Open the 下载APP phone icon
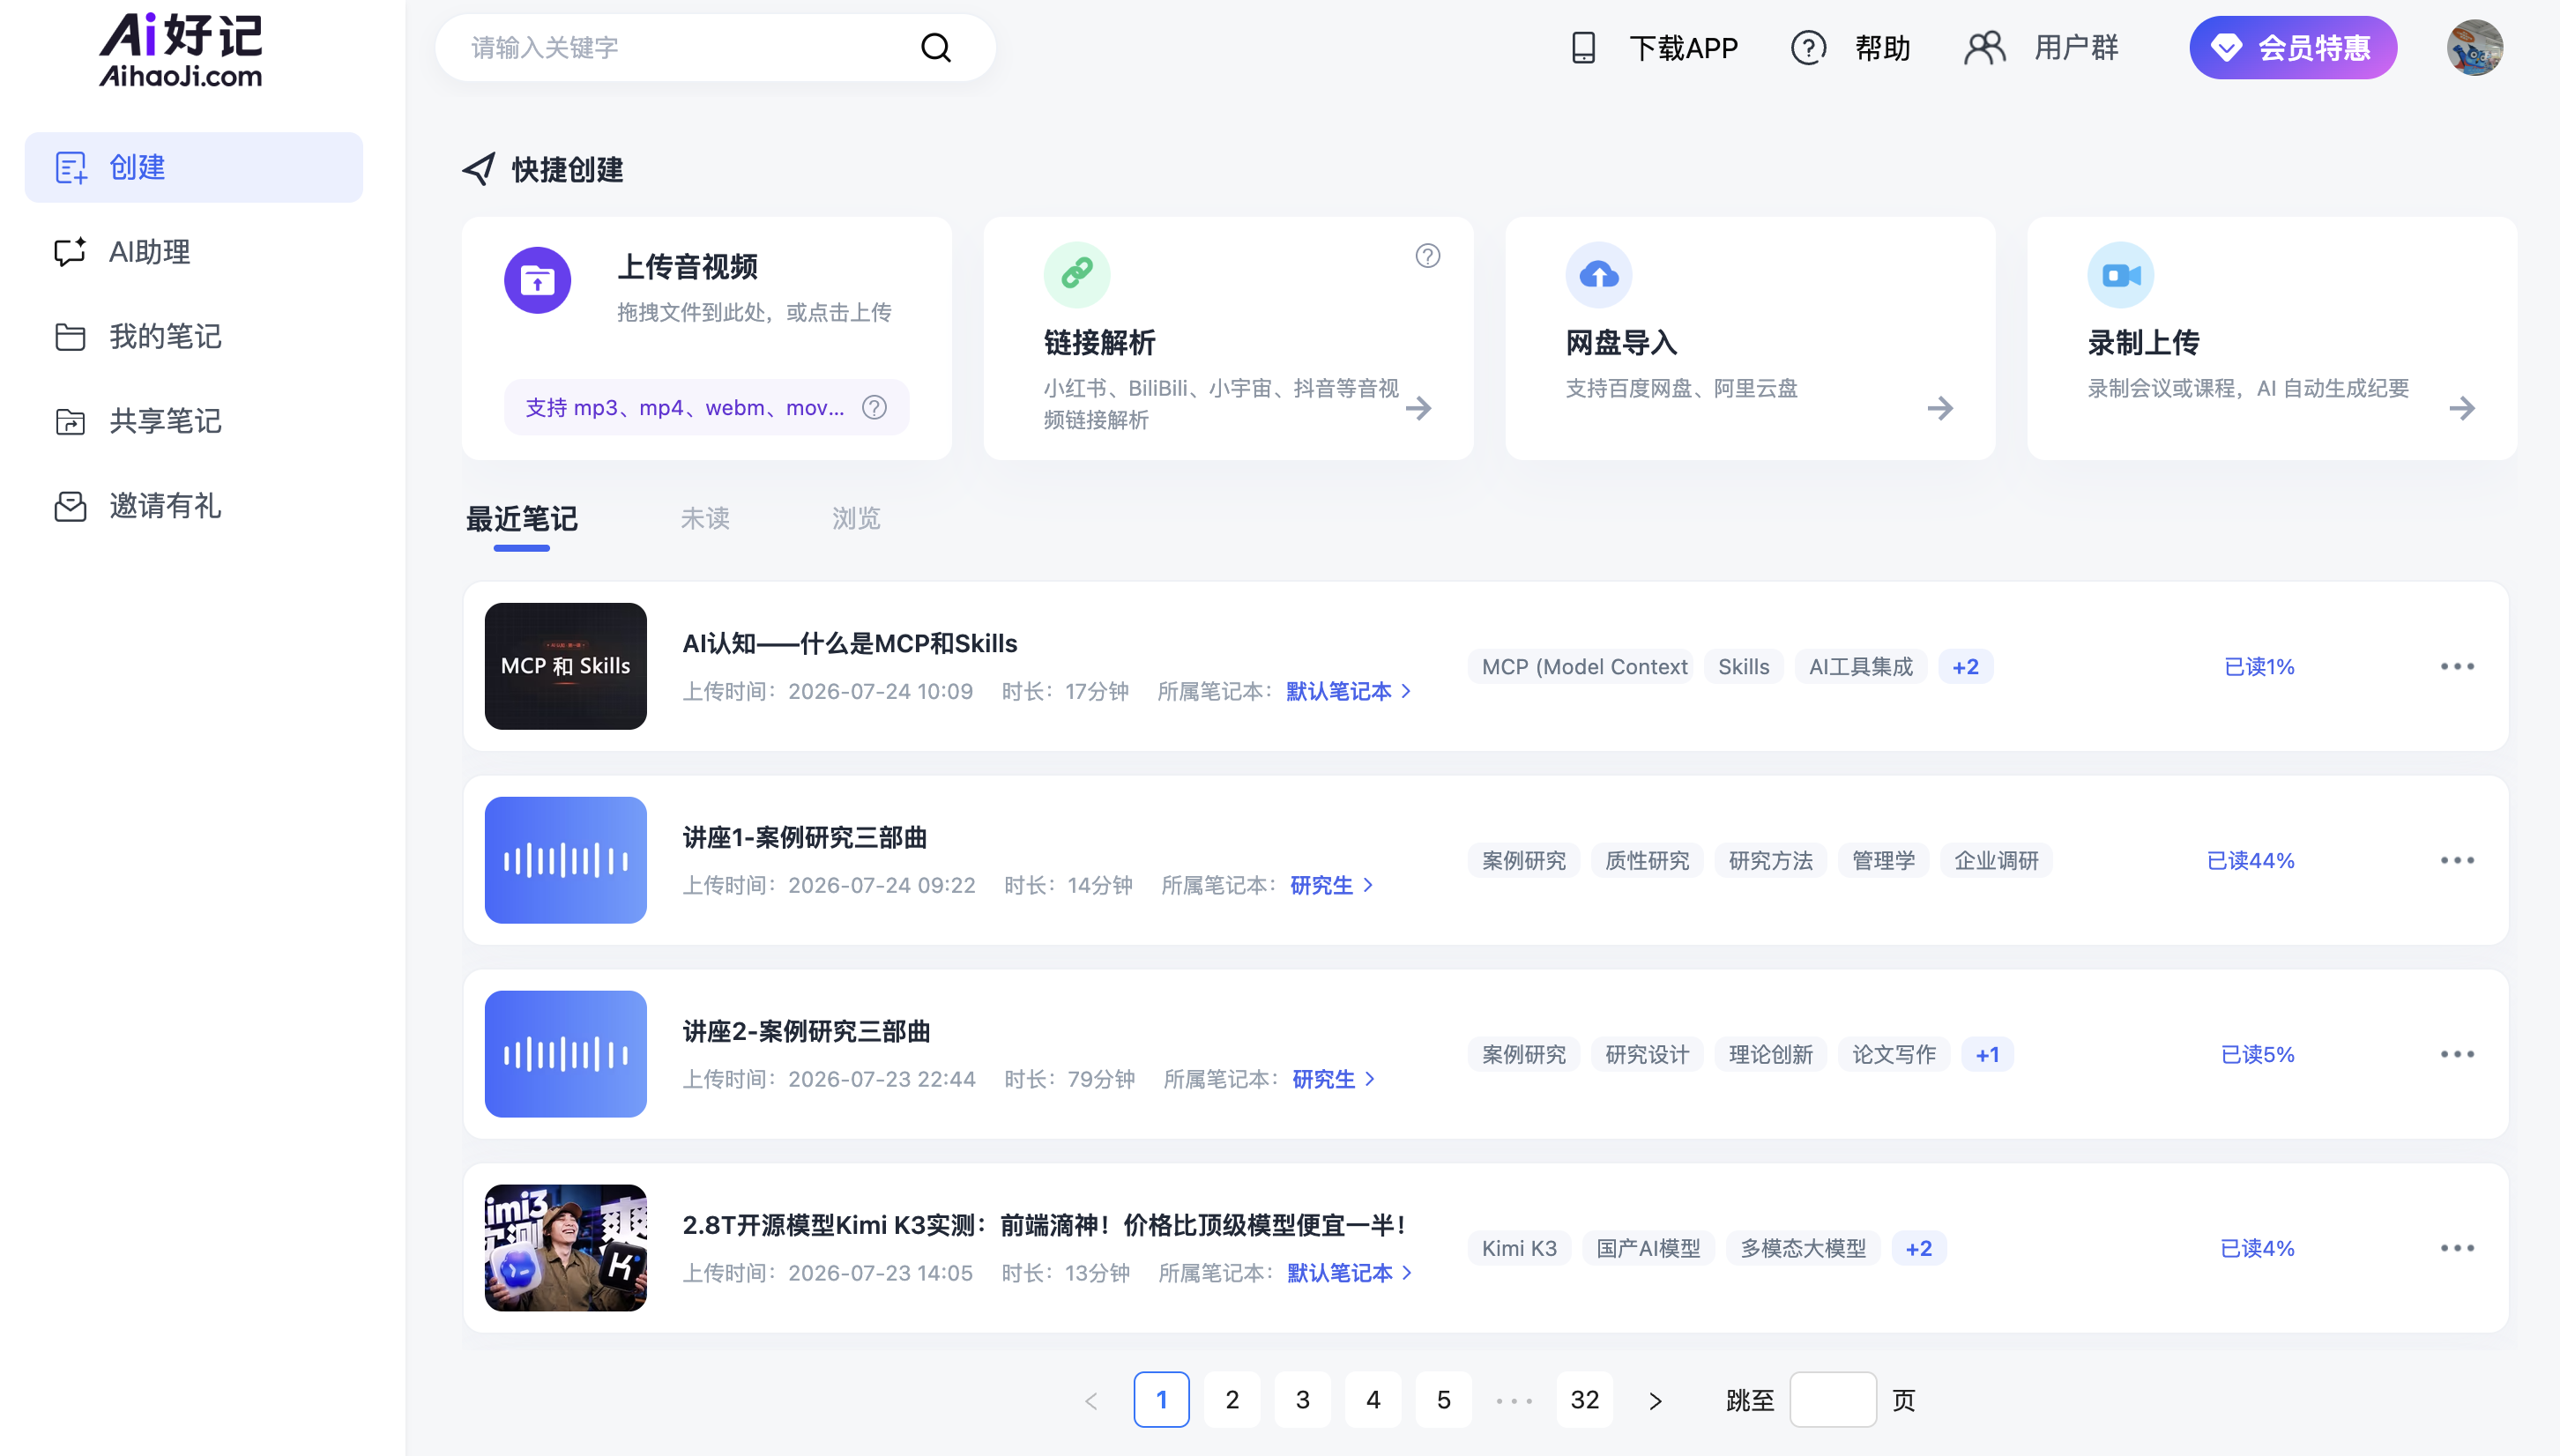2560x1456 pixels. click(1583, 47)
